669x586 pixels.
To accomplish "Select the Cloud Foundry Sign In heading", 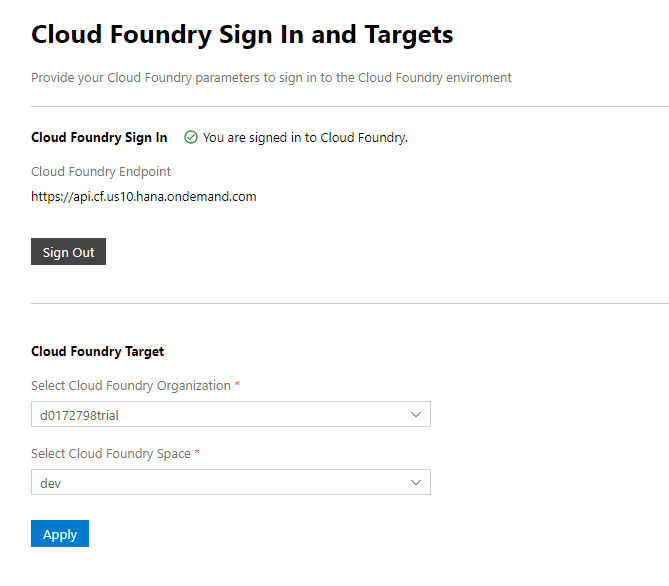I will tap(99, 138).
